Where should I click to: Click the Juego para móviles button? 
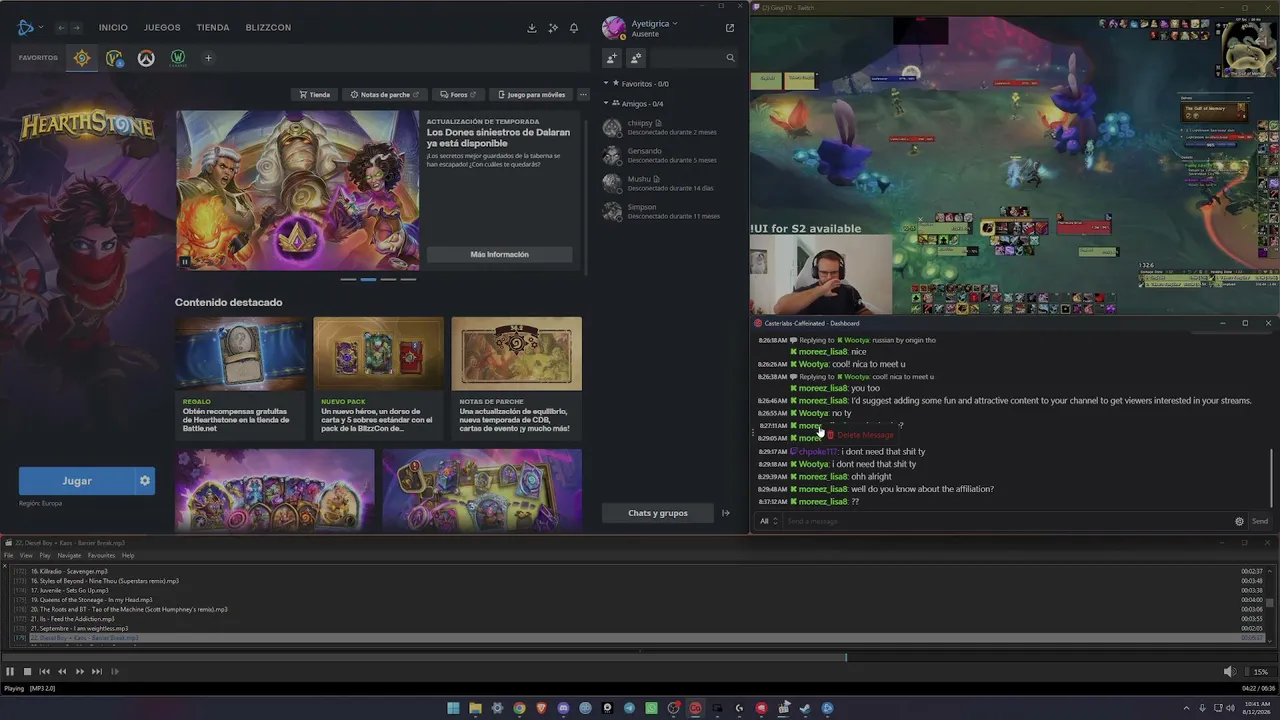click(x=531, y=95)
